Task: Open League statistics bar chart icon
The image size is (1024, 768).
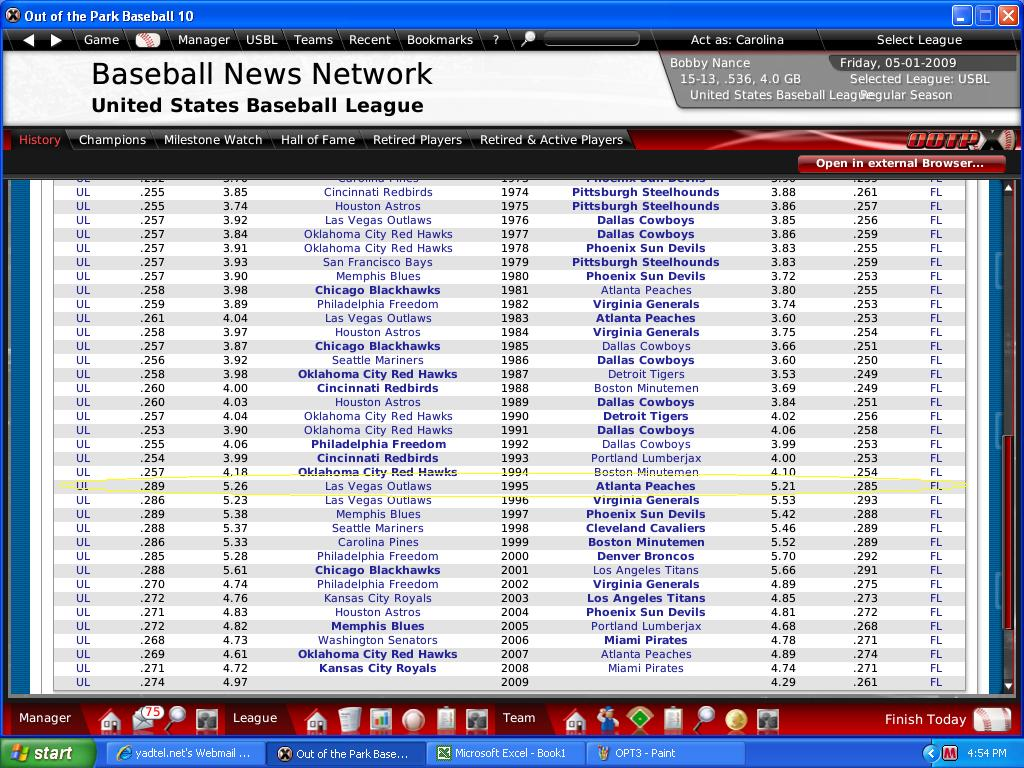Action: [x=381, y=719]
